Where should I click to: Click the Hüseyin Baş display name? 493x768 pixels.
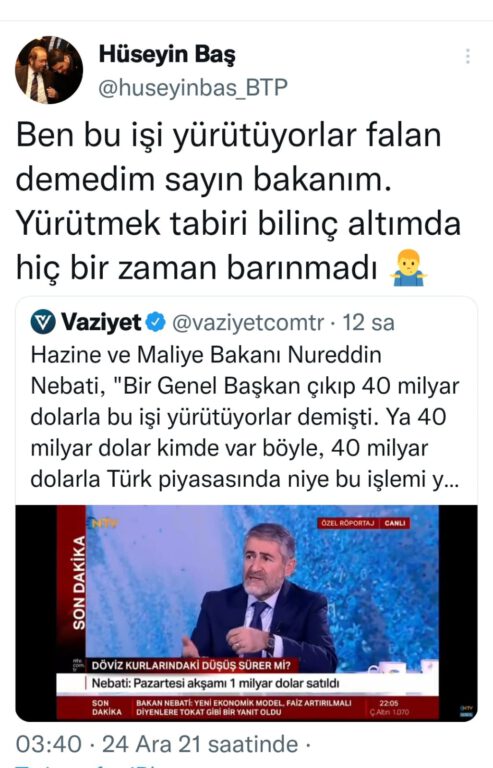(167, 54)
